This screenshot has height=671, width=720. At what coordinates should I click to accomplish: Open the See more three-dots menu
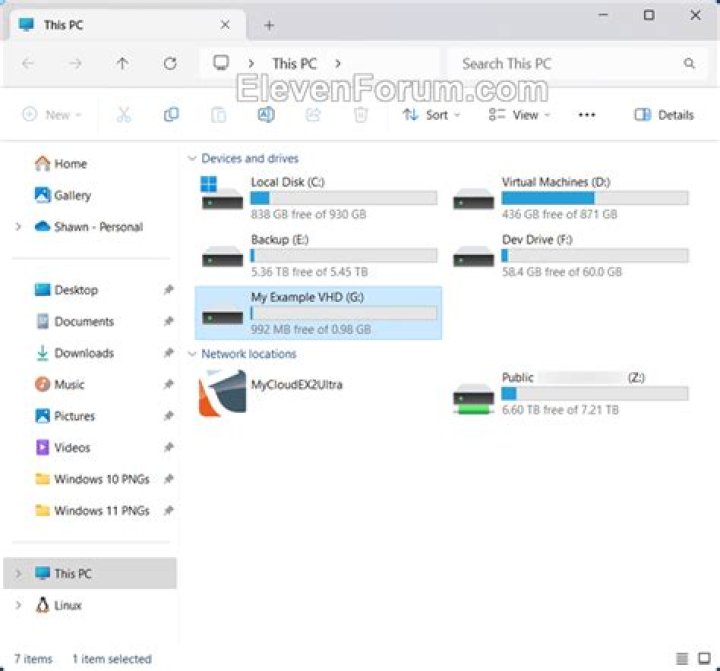(587, 115)
